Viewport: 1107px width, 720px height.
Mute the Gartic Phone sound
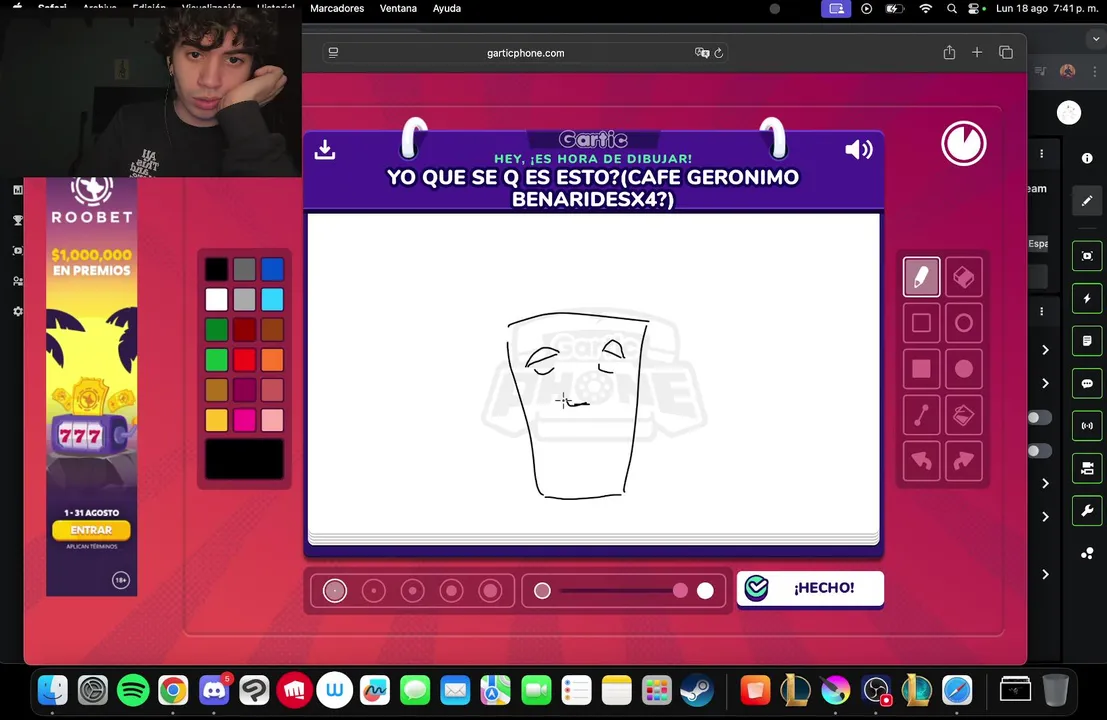click(858, 150)
